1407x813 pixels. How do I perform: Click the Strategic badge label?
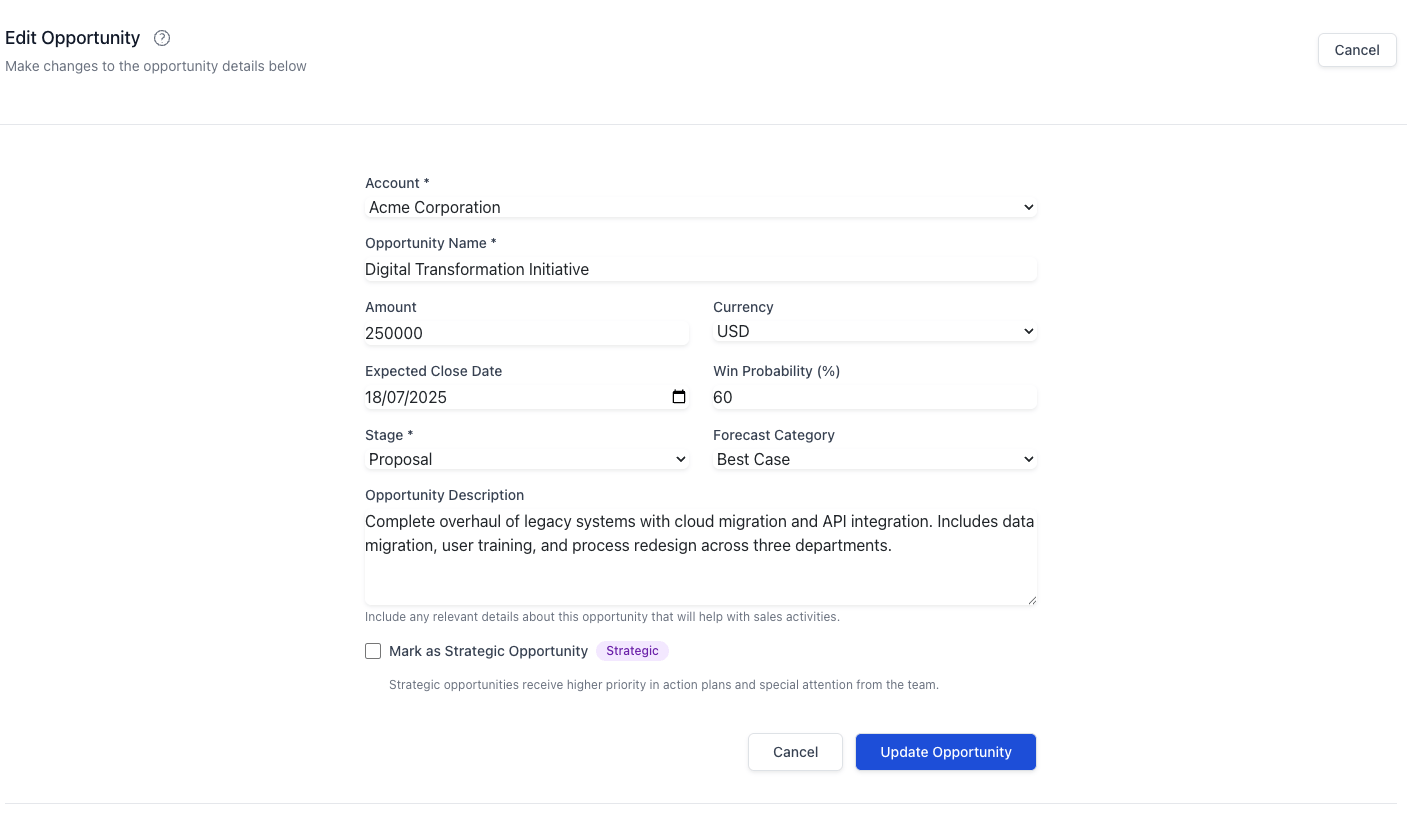coord(632,651)
